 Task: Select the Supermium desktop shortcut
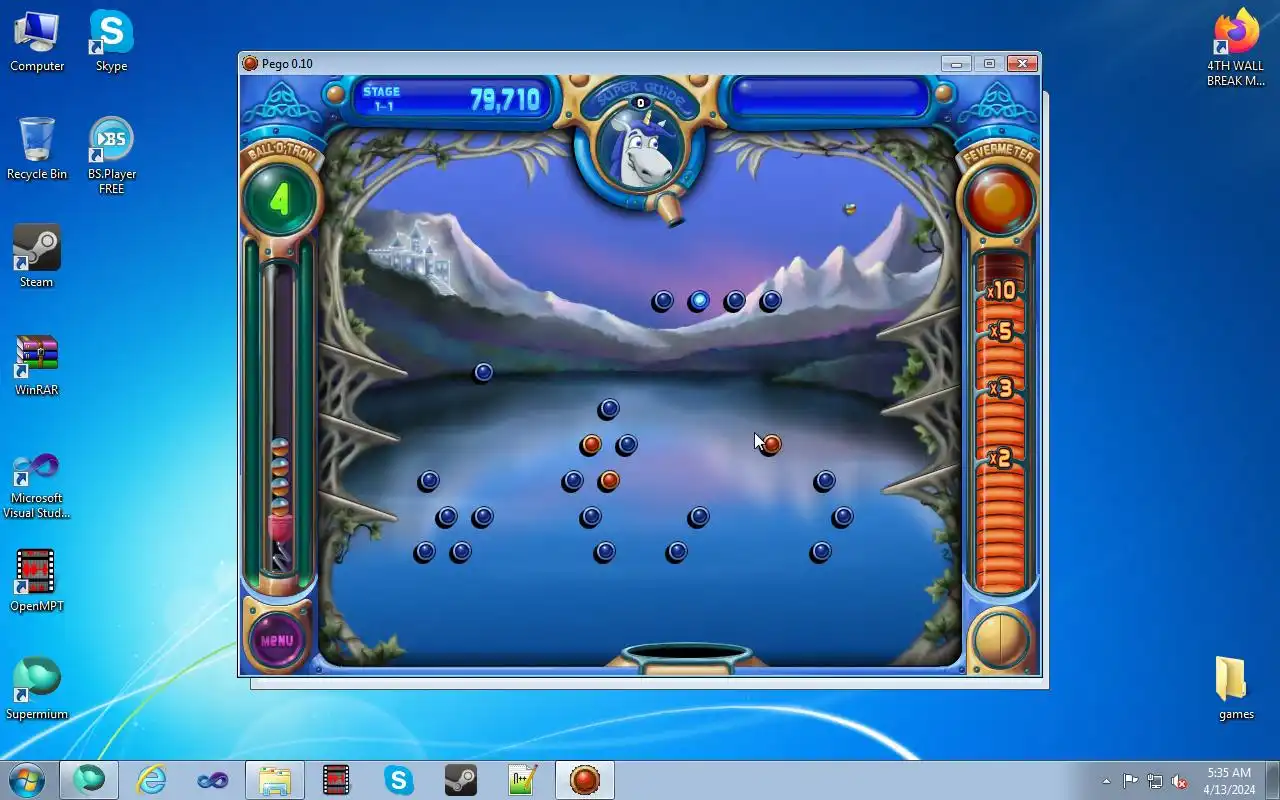[x=37, y=689]
